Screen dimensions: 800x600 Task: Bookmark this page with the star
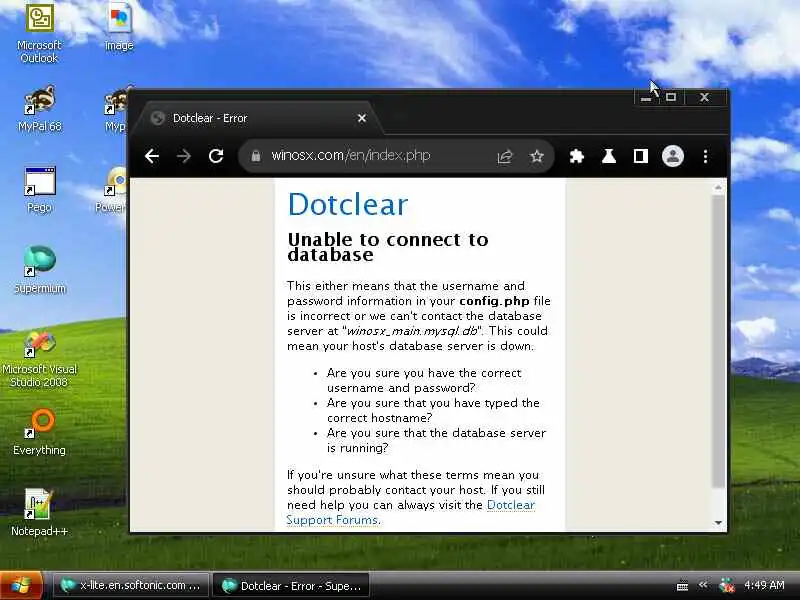537,156
